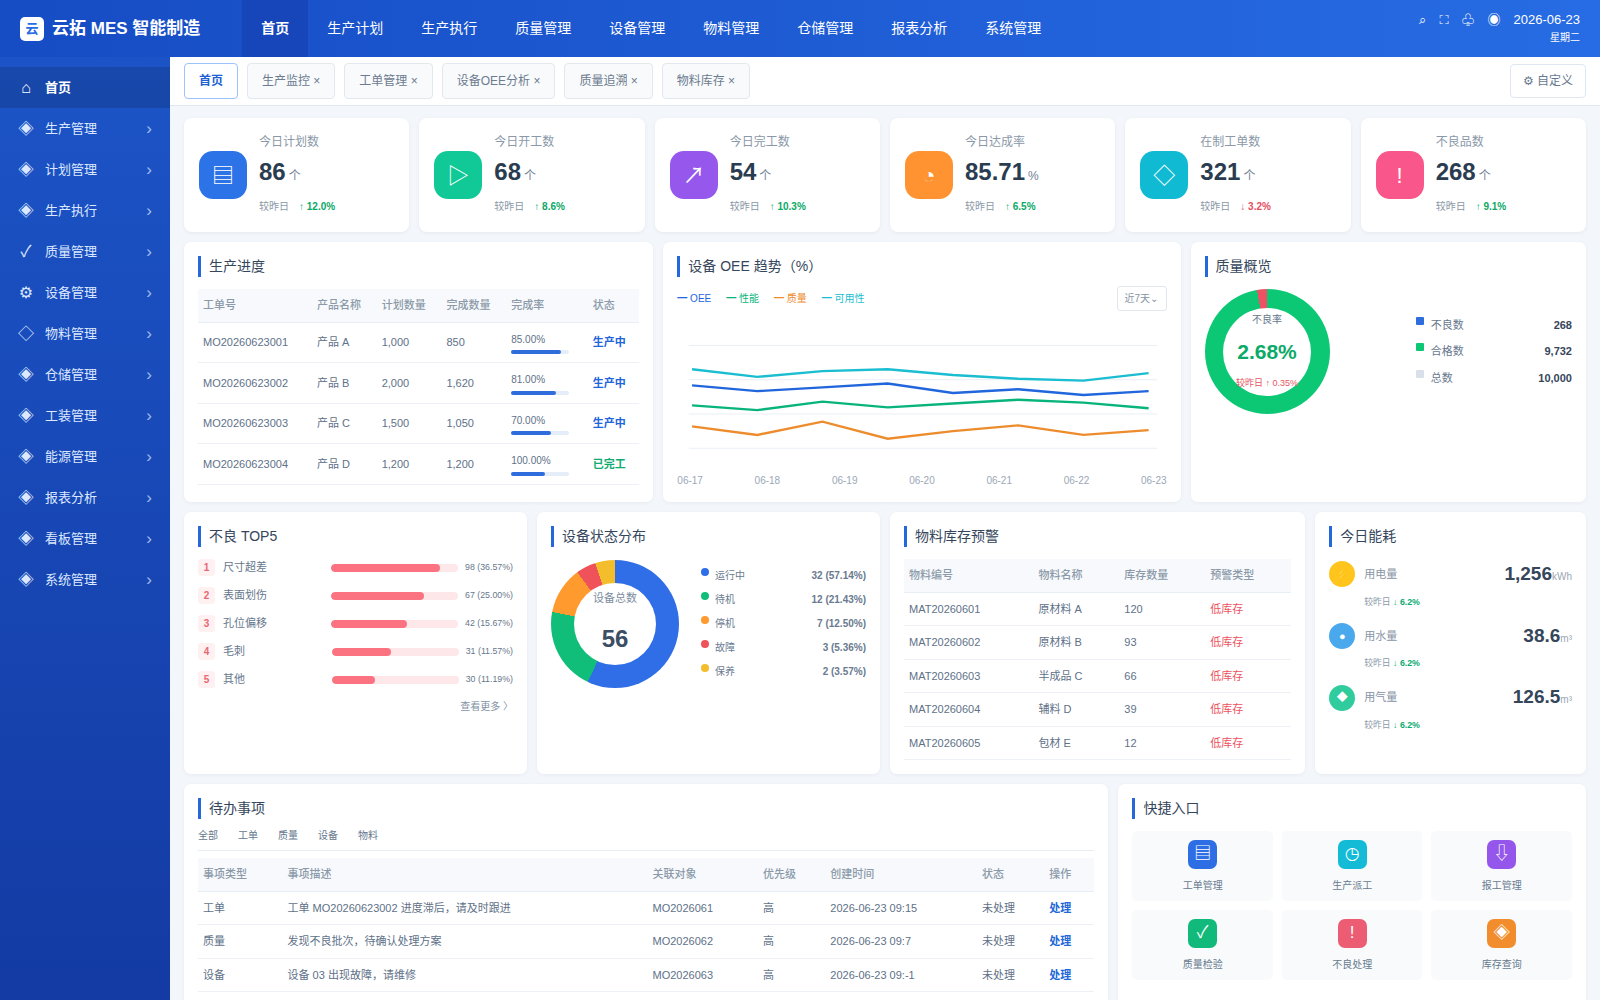Click the 尺寸超差 defect bar
This screenshot has width=1600, height=1000.
click(395, 568)
